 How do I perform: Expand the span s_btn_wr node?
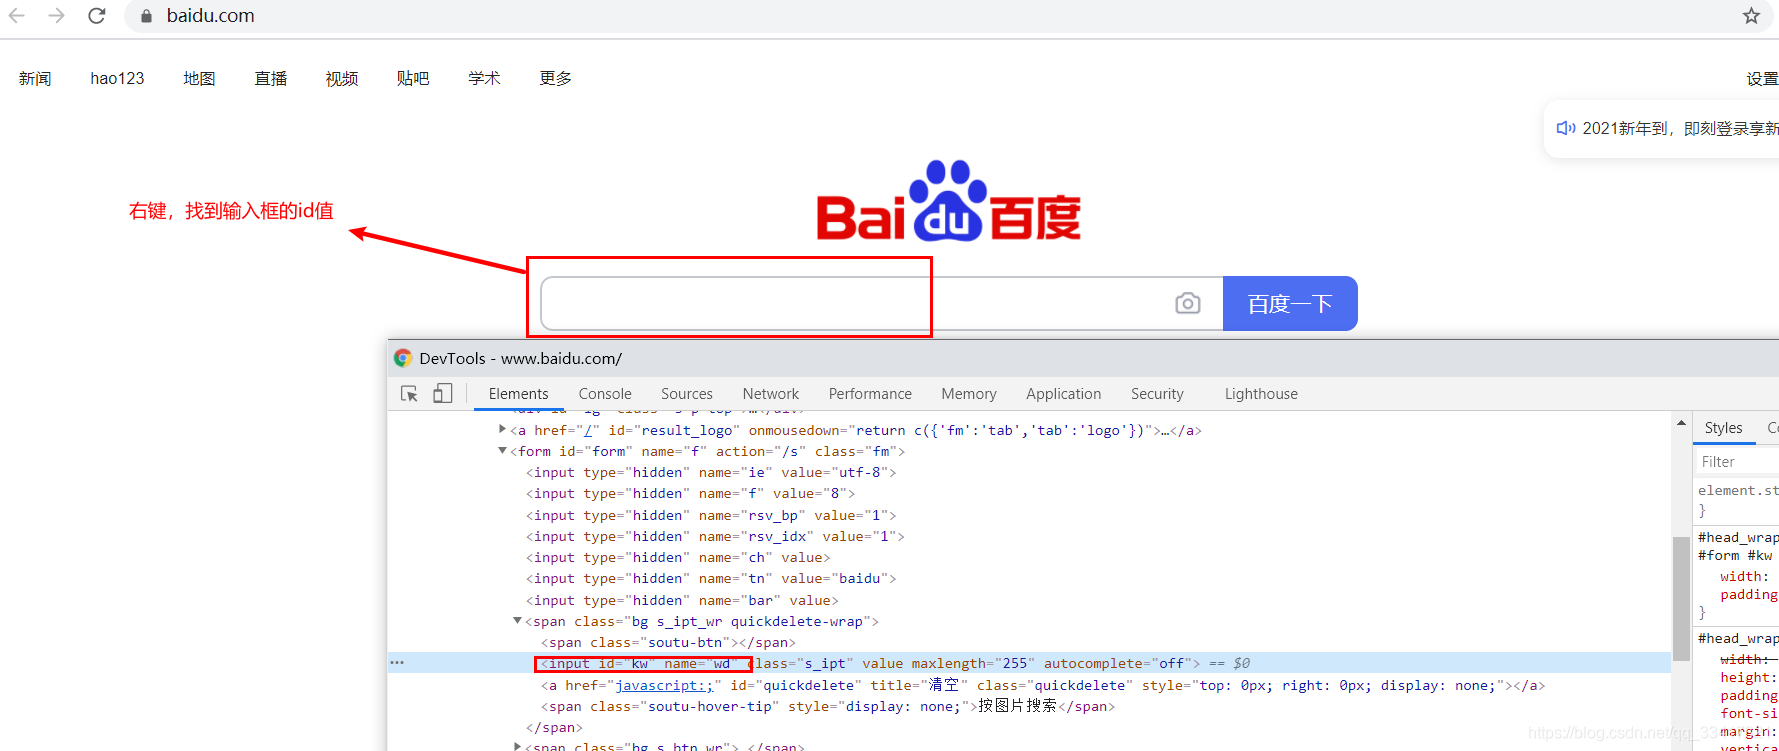[x=518, y=746]
